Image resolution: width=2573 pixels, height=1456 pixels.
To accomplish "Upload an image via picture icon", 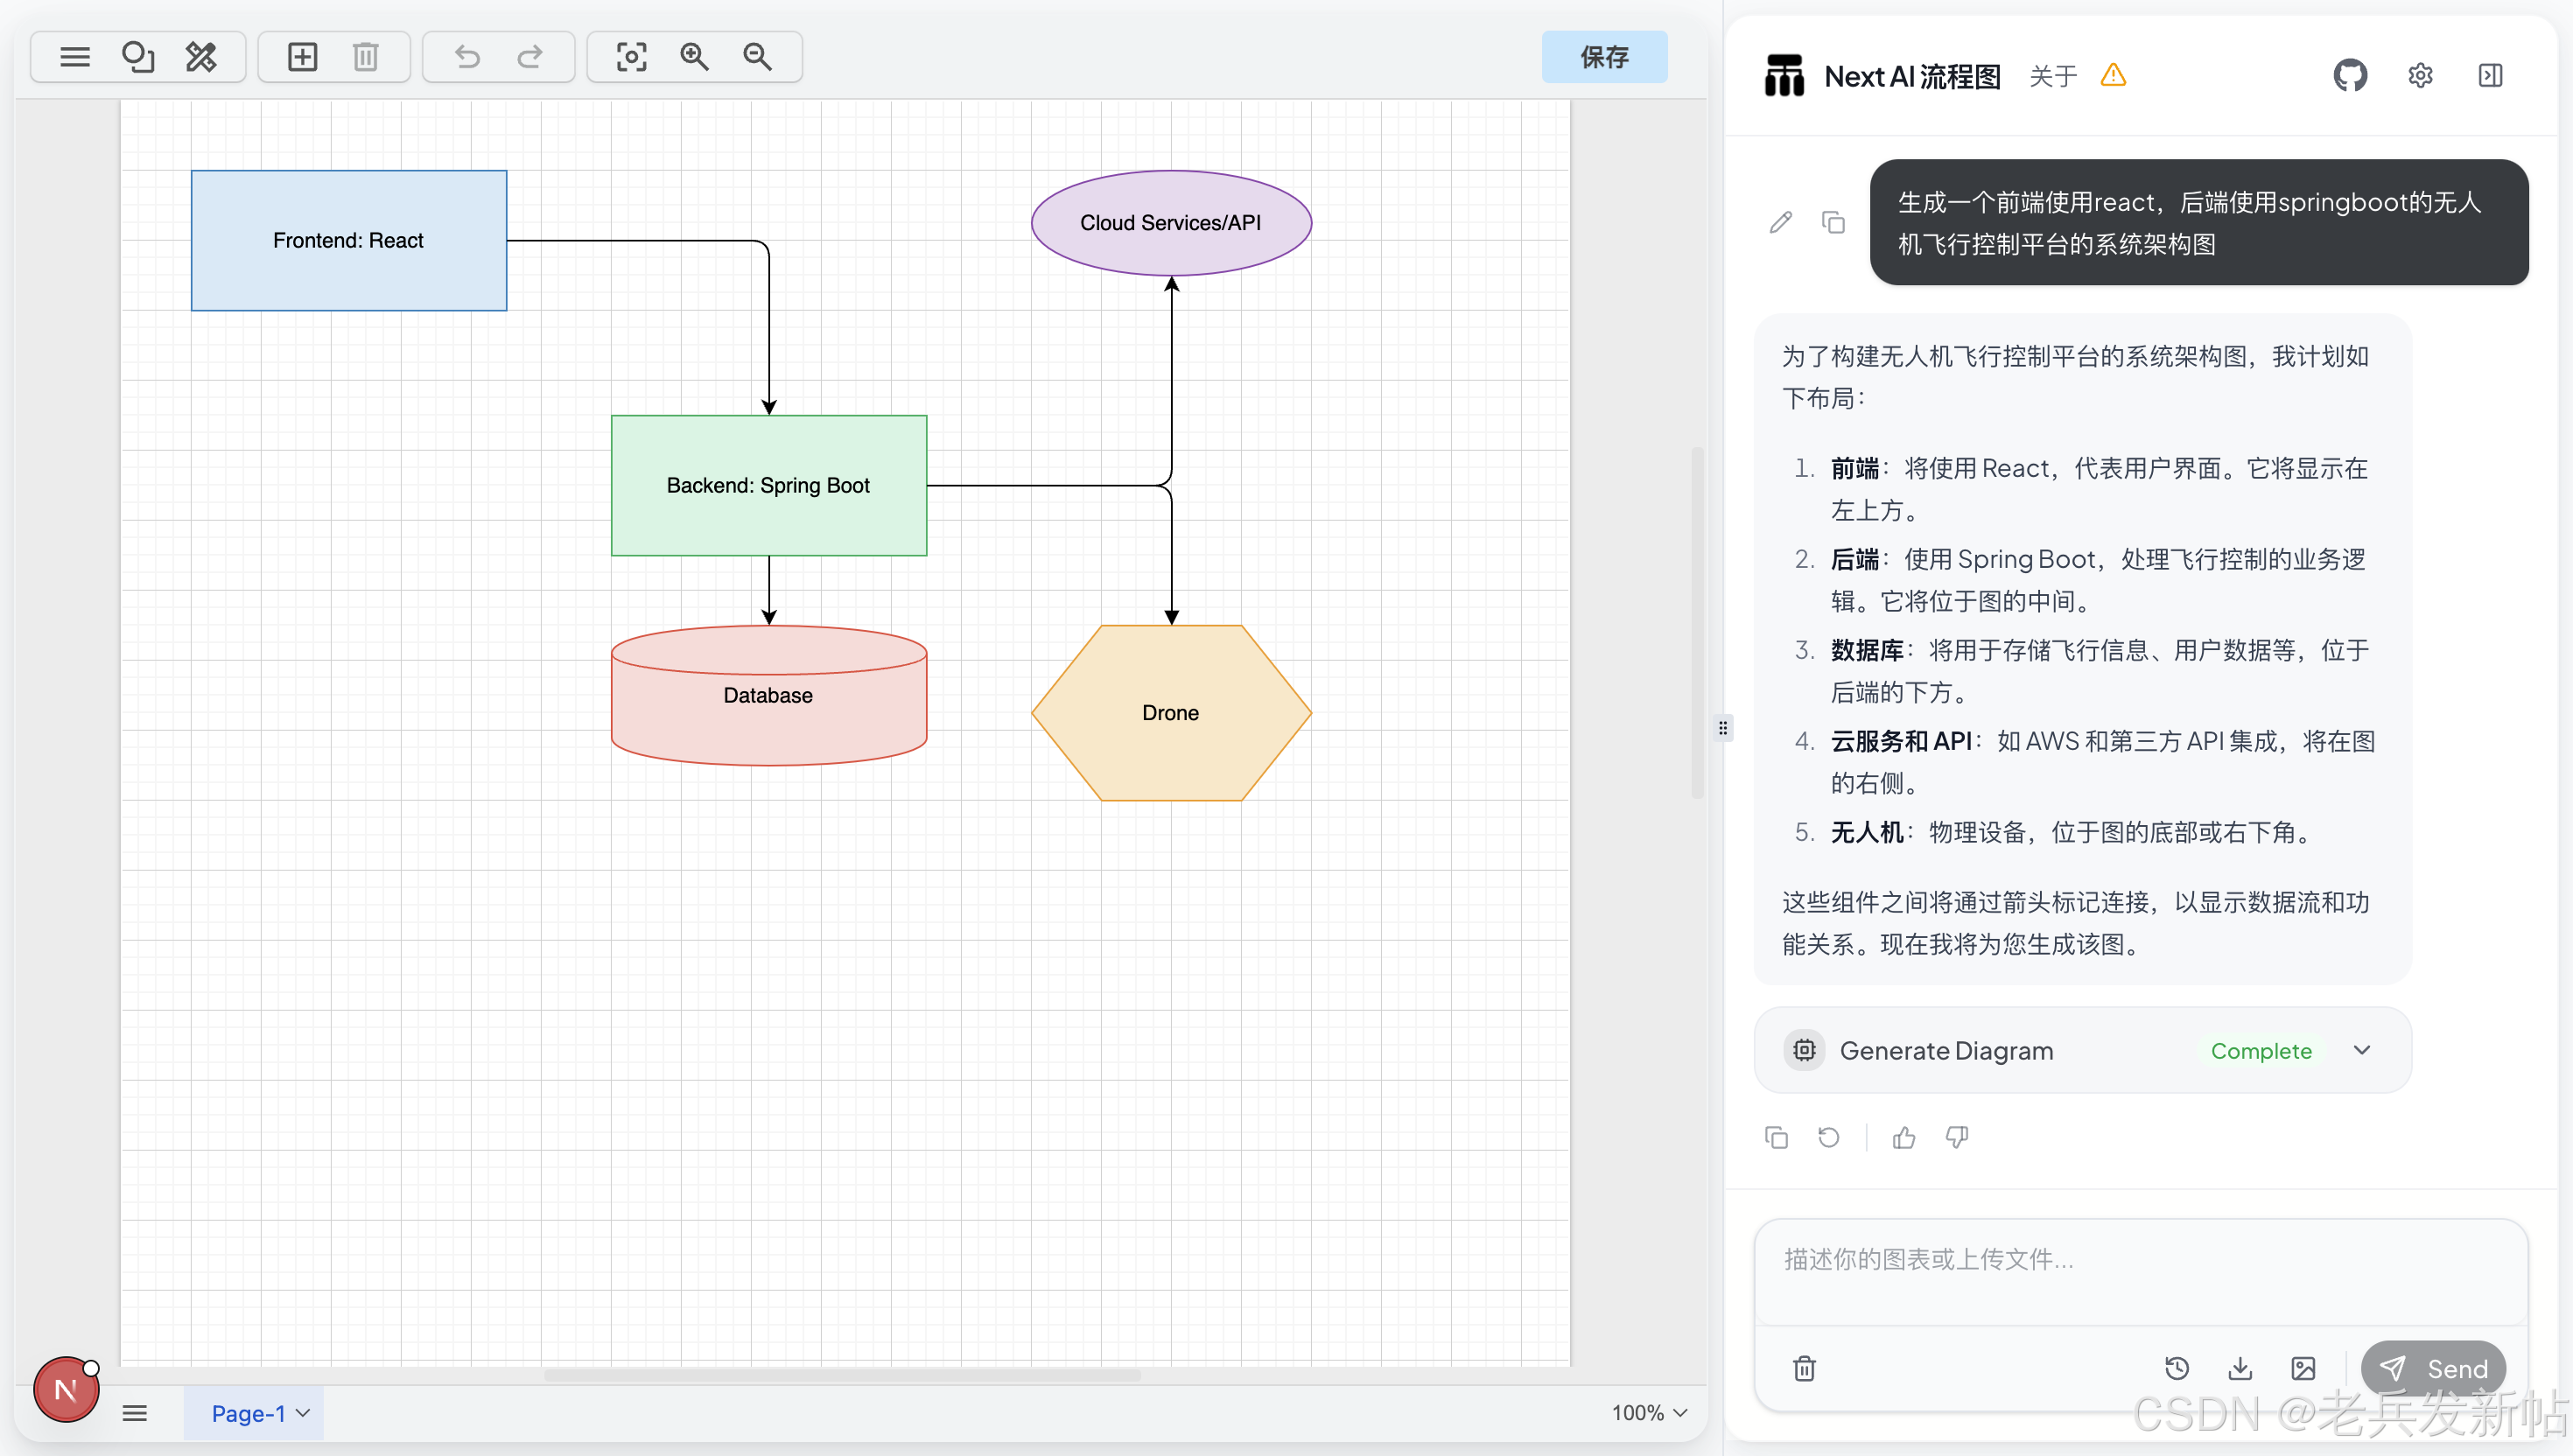I will click(x=2303, y=1368).
